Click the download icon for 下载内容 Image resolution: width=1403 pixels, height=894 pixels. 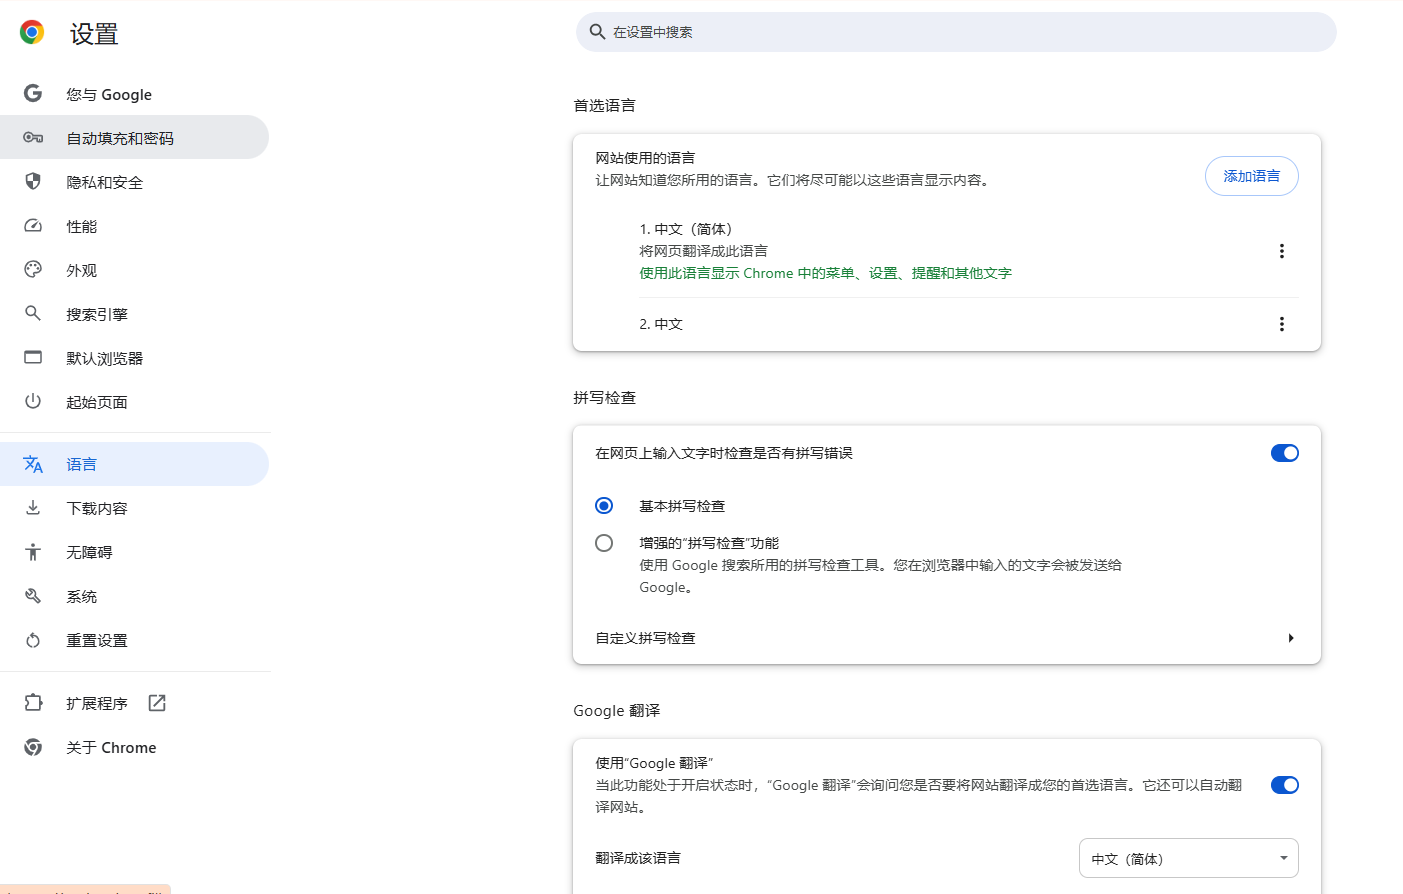pos(33,507)
